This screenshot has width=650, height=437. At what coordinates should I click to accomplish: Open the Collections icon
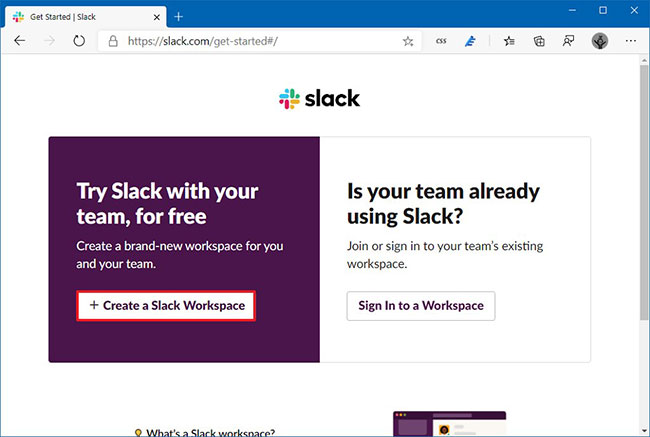(539, 41)
